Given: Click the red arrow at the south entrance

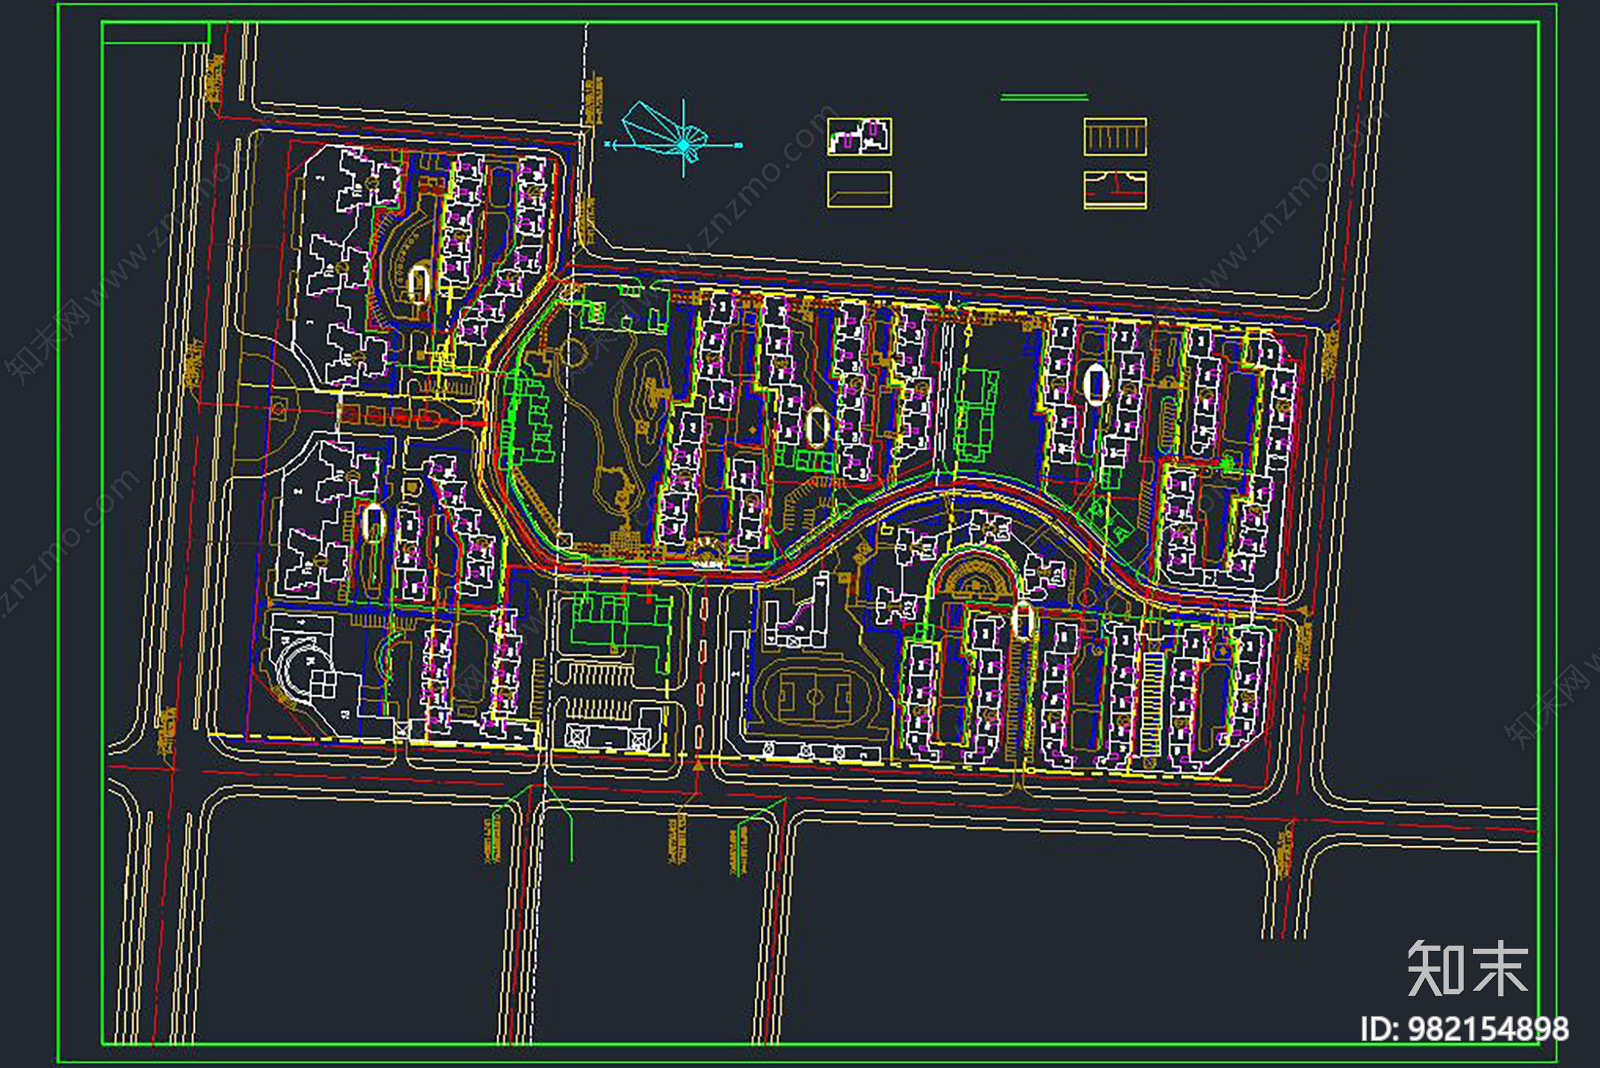Looking at the screenshot, I should [x=698, y=766].
